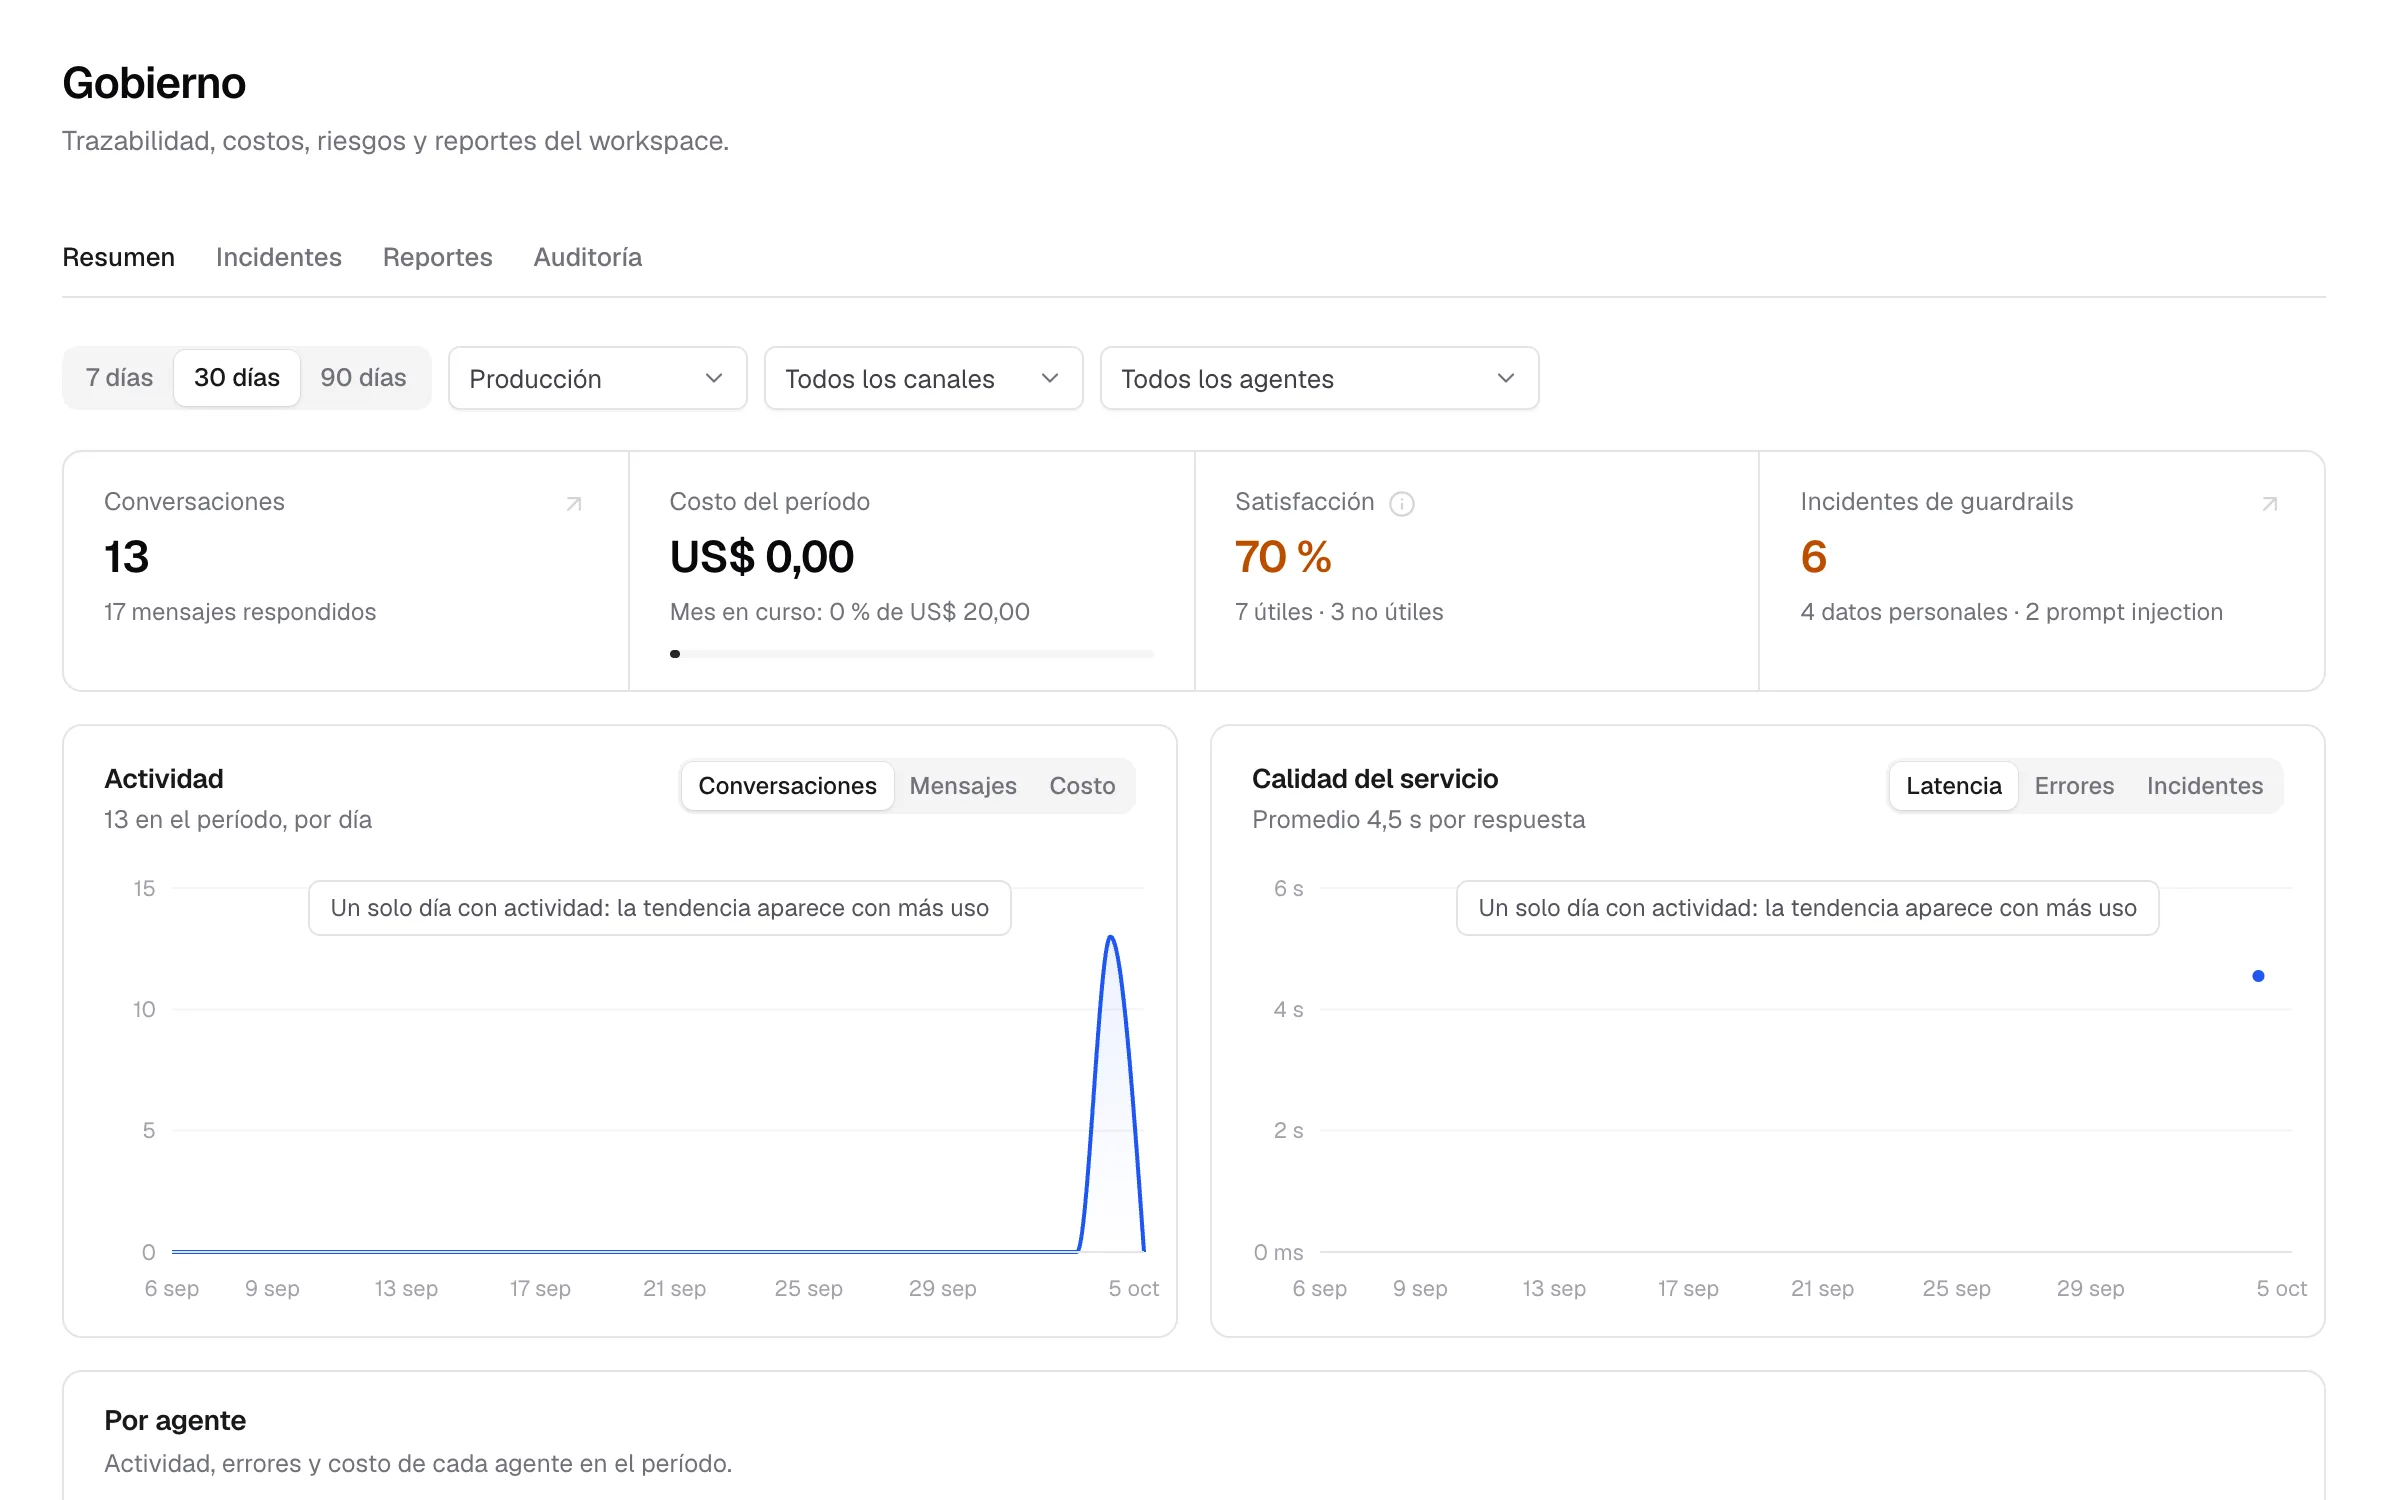The width and height of the screenshot is (2390, 1500).
Task: Show Errores in Calidad del servicio
Action: [2074, 786]
